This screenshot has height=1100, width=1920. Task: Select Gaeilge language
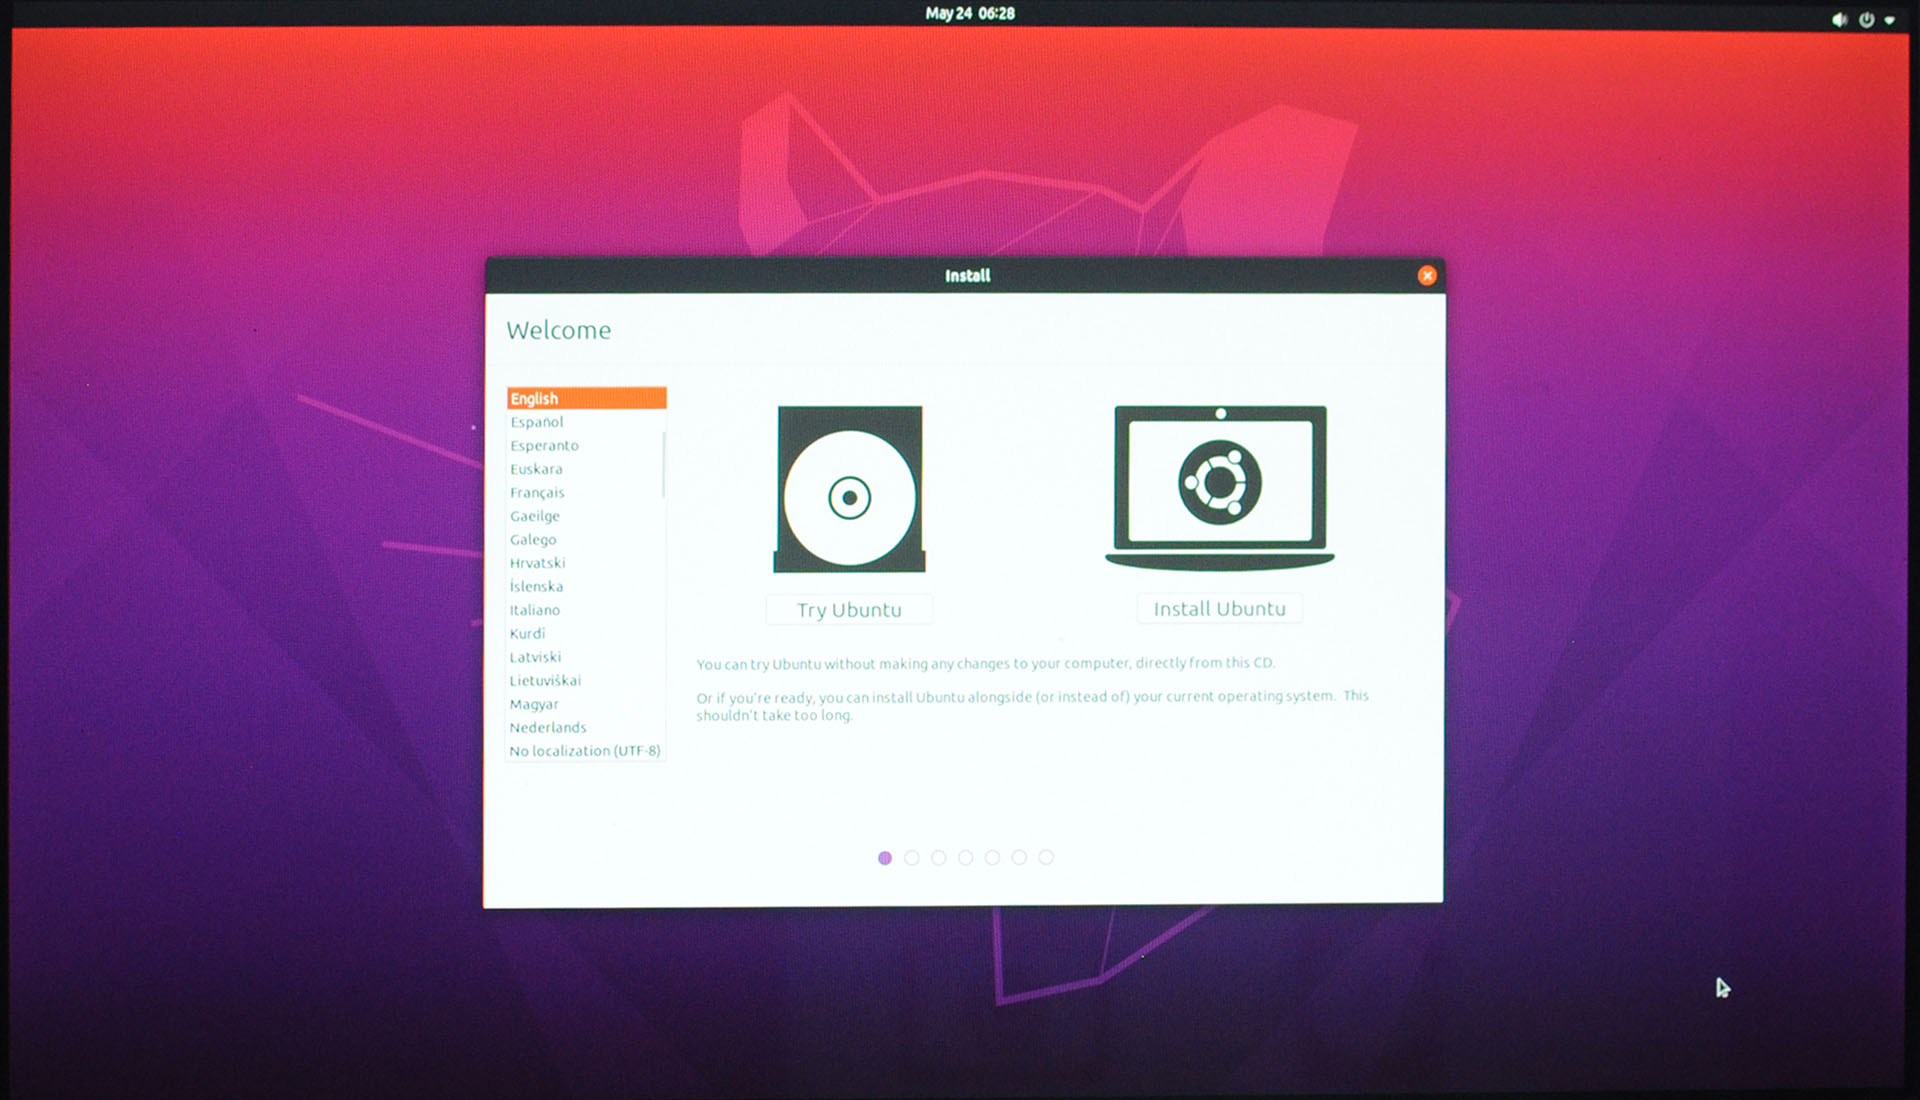584,516
